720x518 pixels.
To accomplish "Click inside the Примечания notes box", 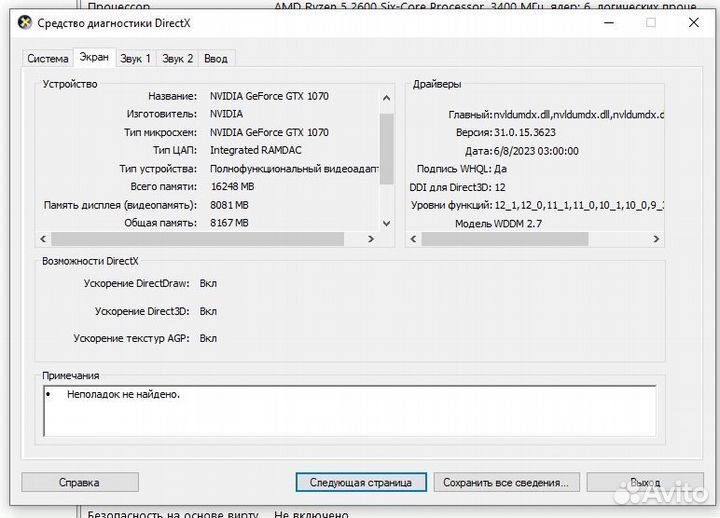I will [350, 410].
